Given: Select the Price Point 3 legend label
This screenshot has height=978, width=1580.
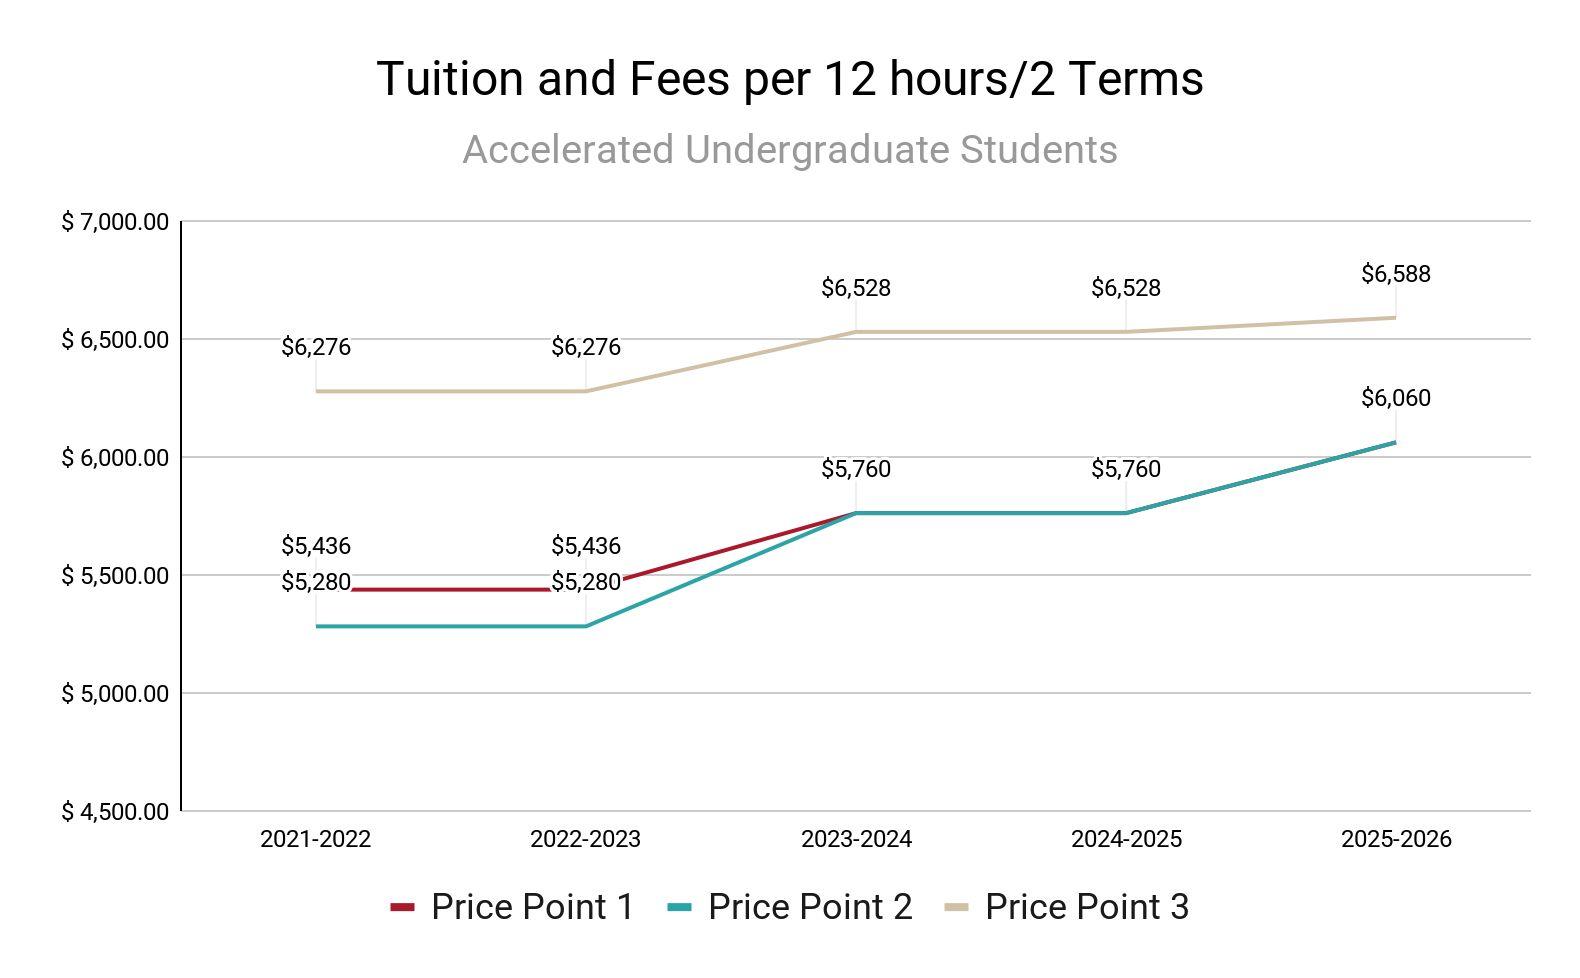Looking at the screenshot, I should (x=1086, y=907).
